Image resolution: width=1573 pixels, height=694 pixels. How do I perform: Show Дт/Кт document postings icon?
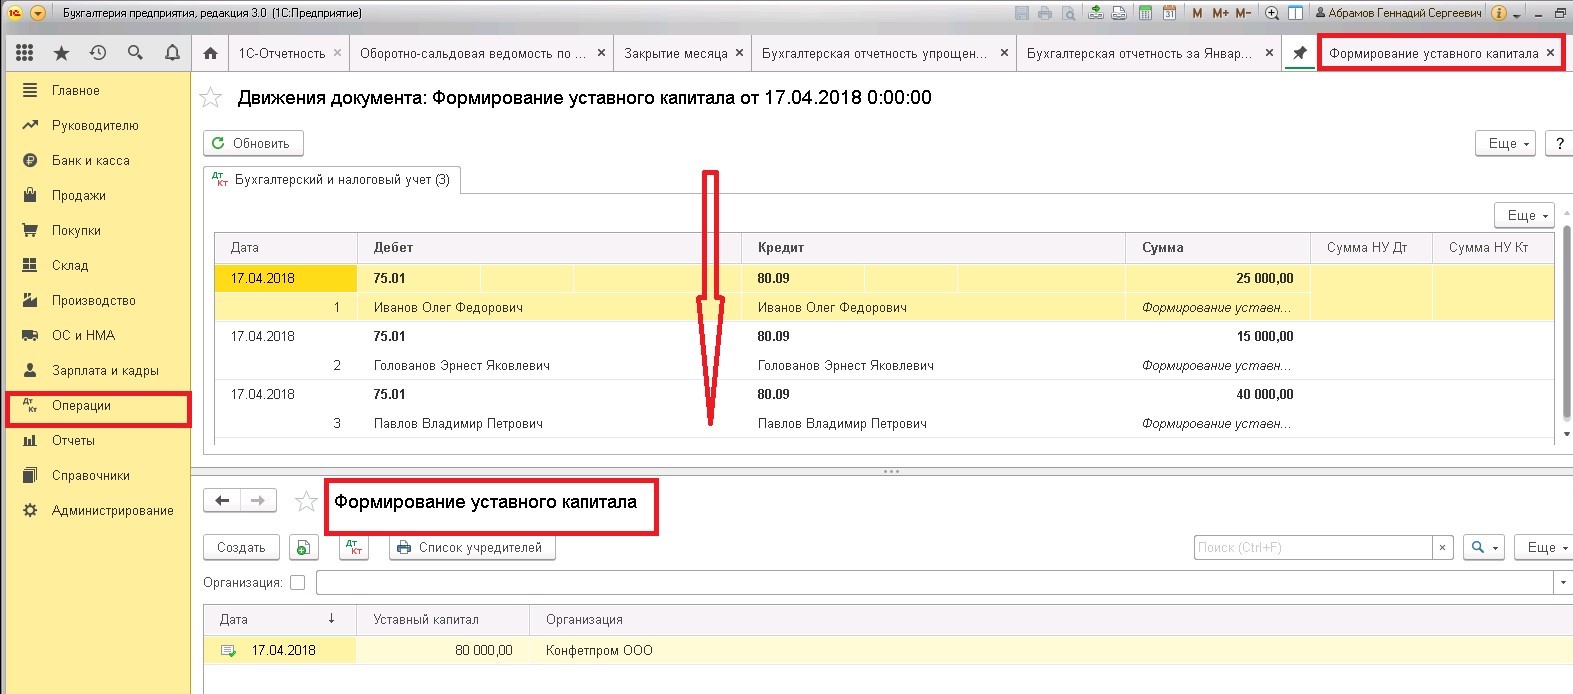(354, 547)
